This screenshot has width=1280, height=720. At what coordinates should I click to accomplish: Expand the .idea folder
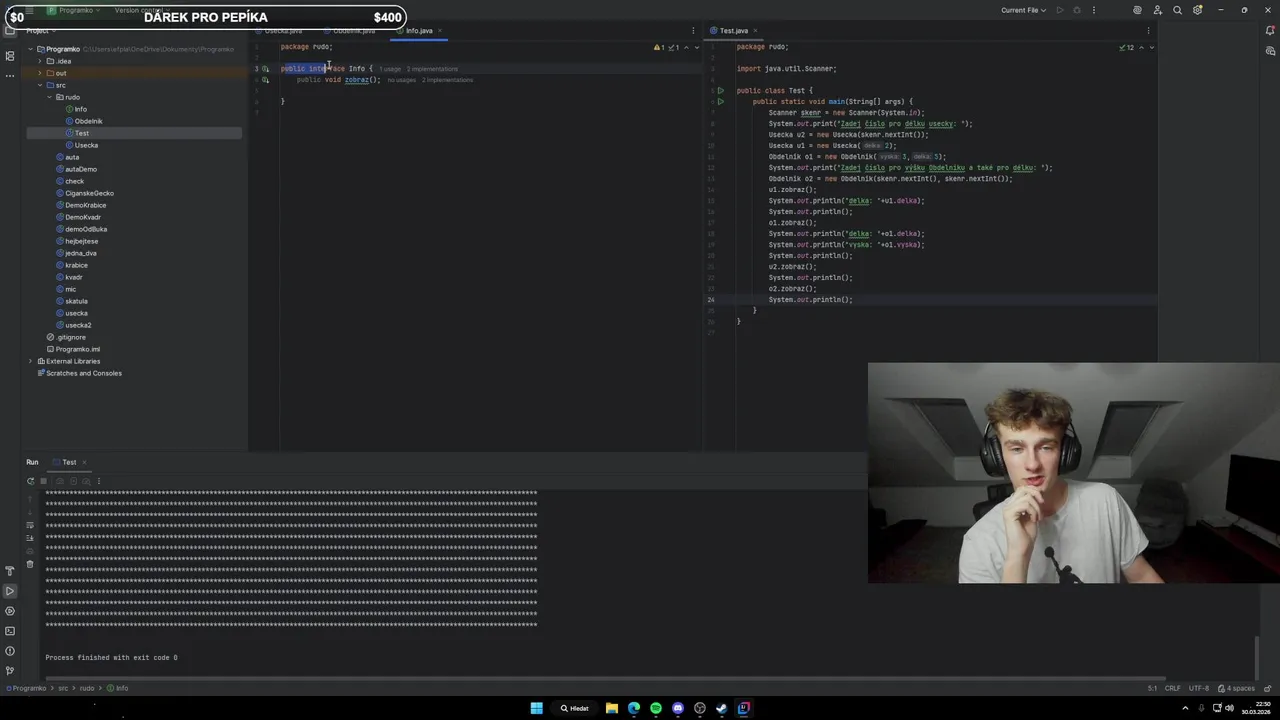tap(39, 61)
